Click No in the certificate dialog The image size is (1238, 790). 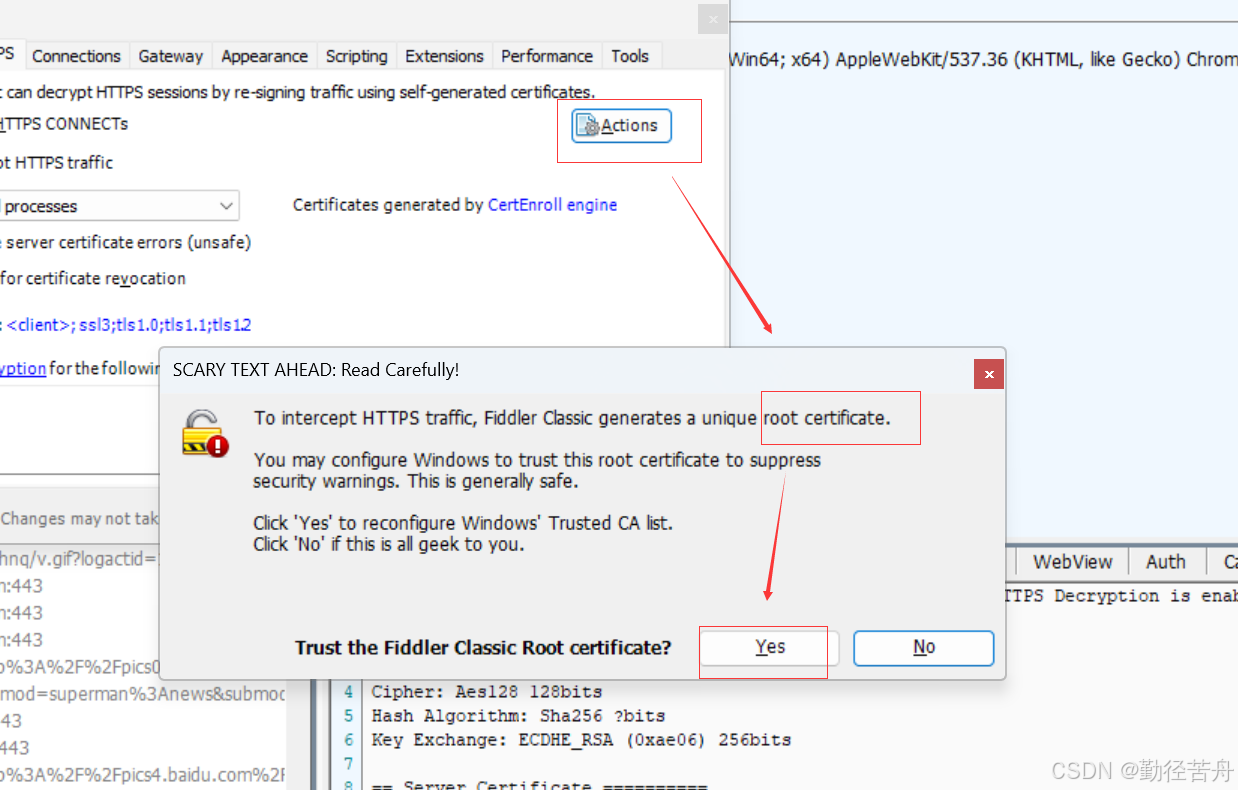[x=923, y=648]
